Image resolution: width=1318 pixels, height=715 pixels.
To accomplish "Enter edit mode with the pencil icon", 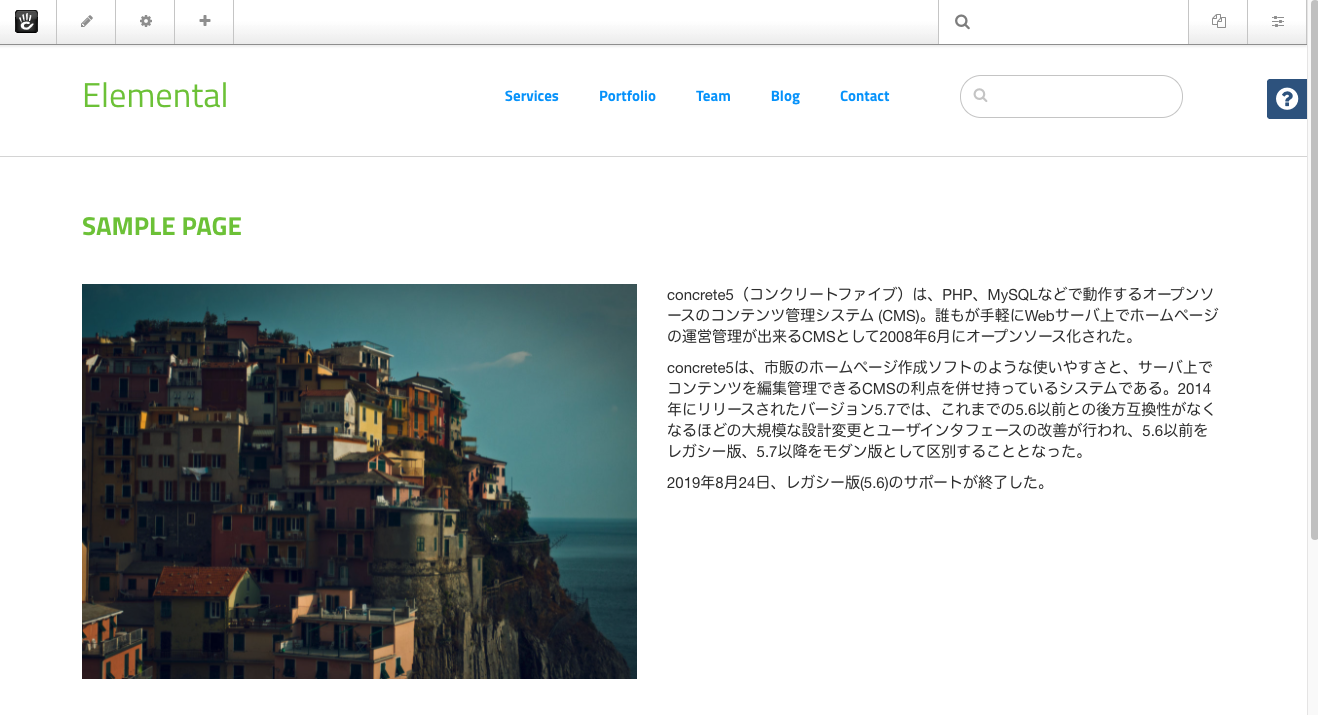I will [85, 21].
